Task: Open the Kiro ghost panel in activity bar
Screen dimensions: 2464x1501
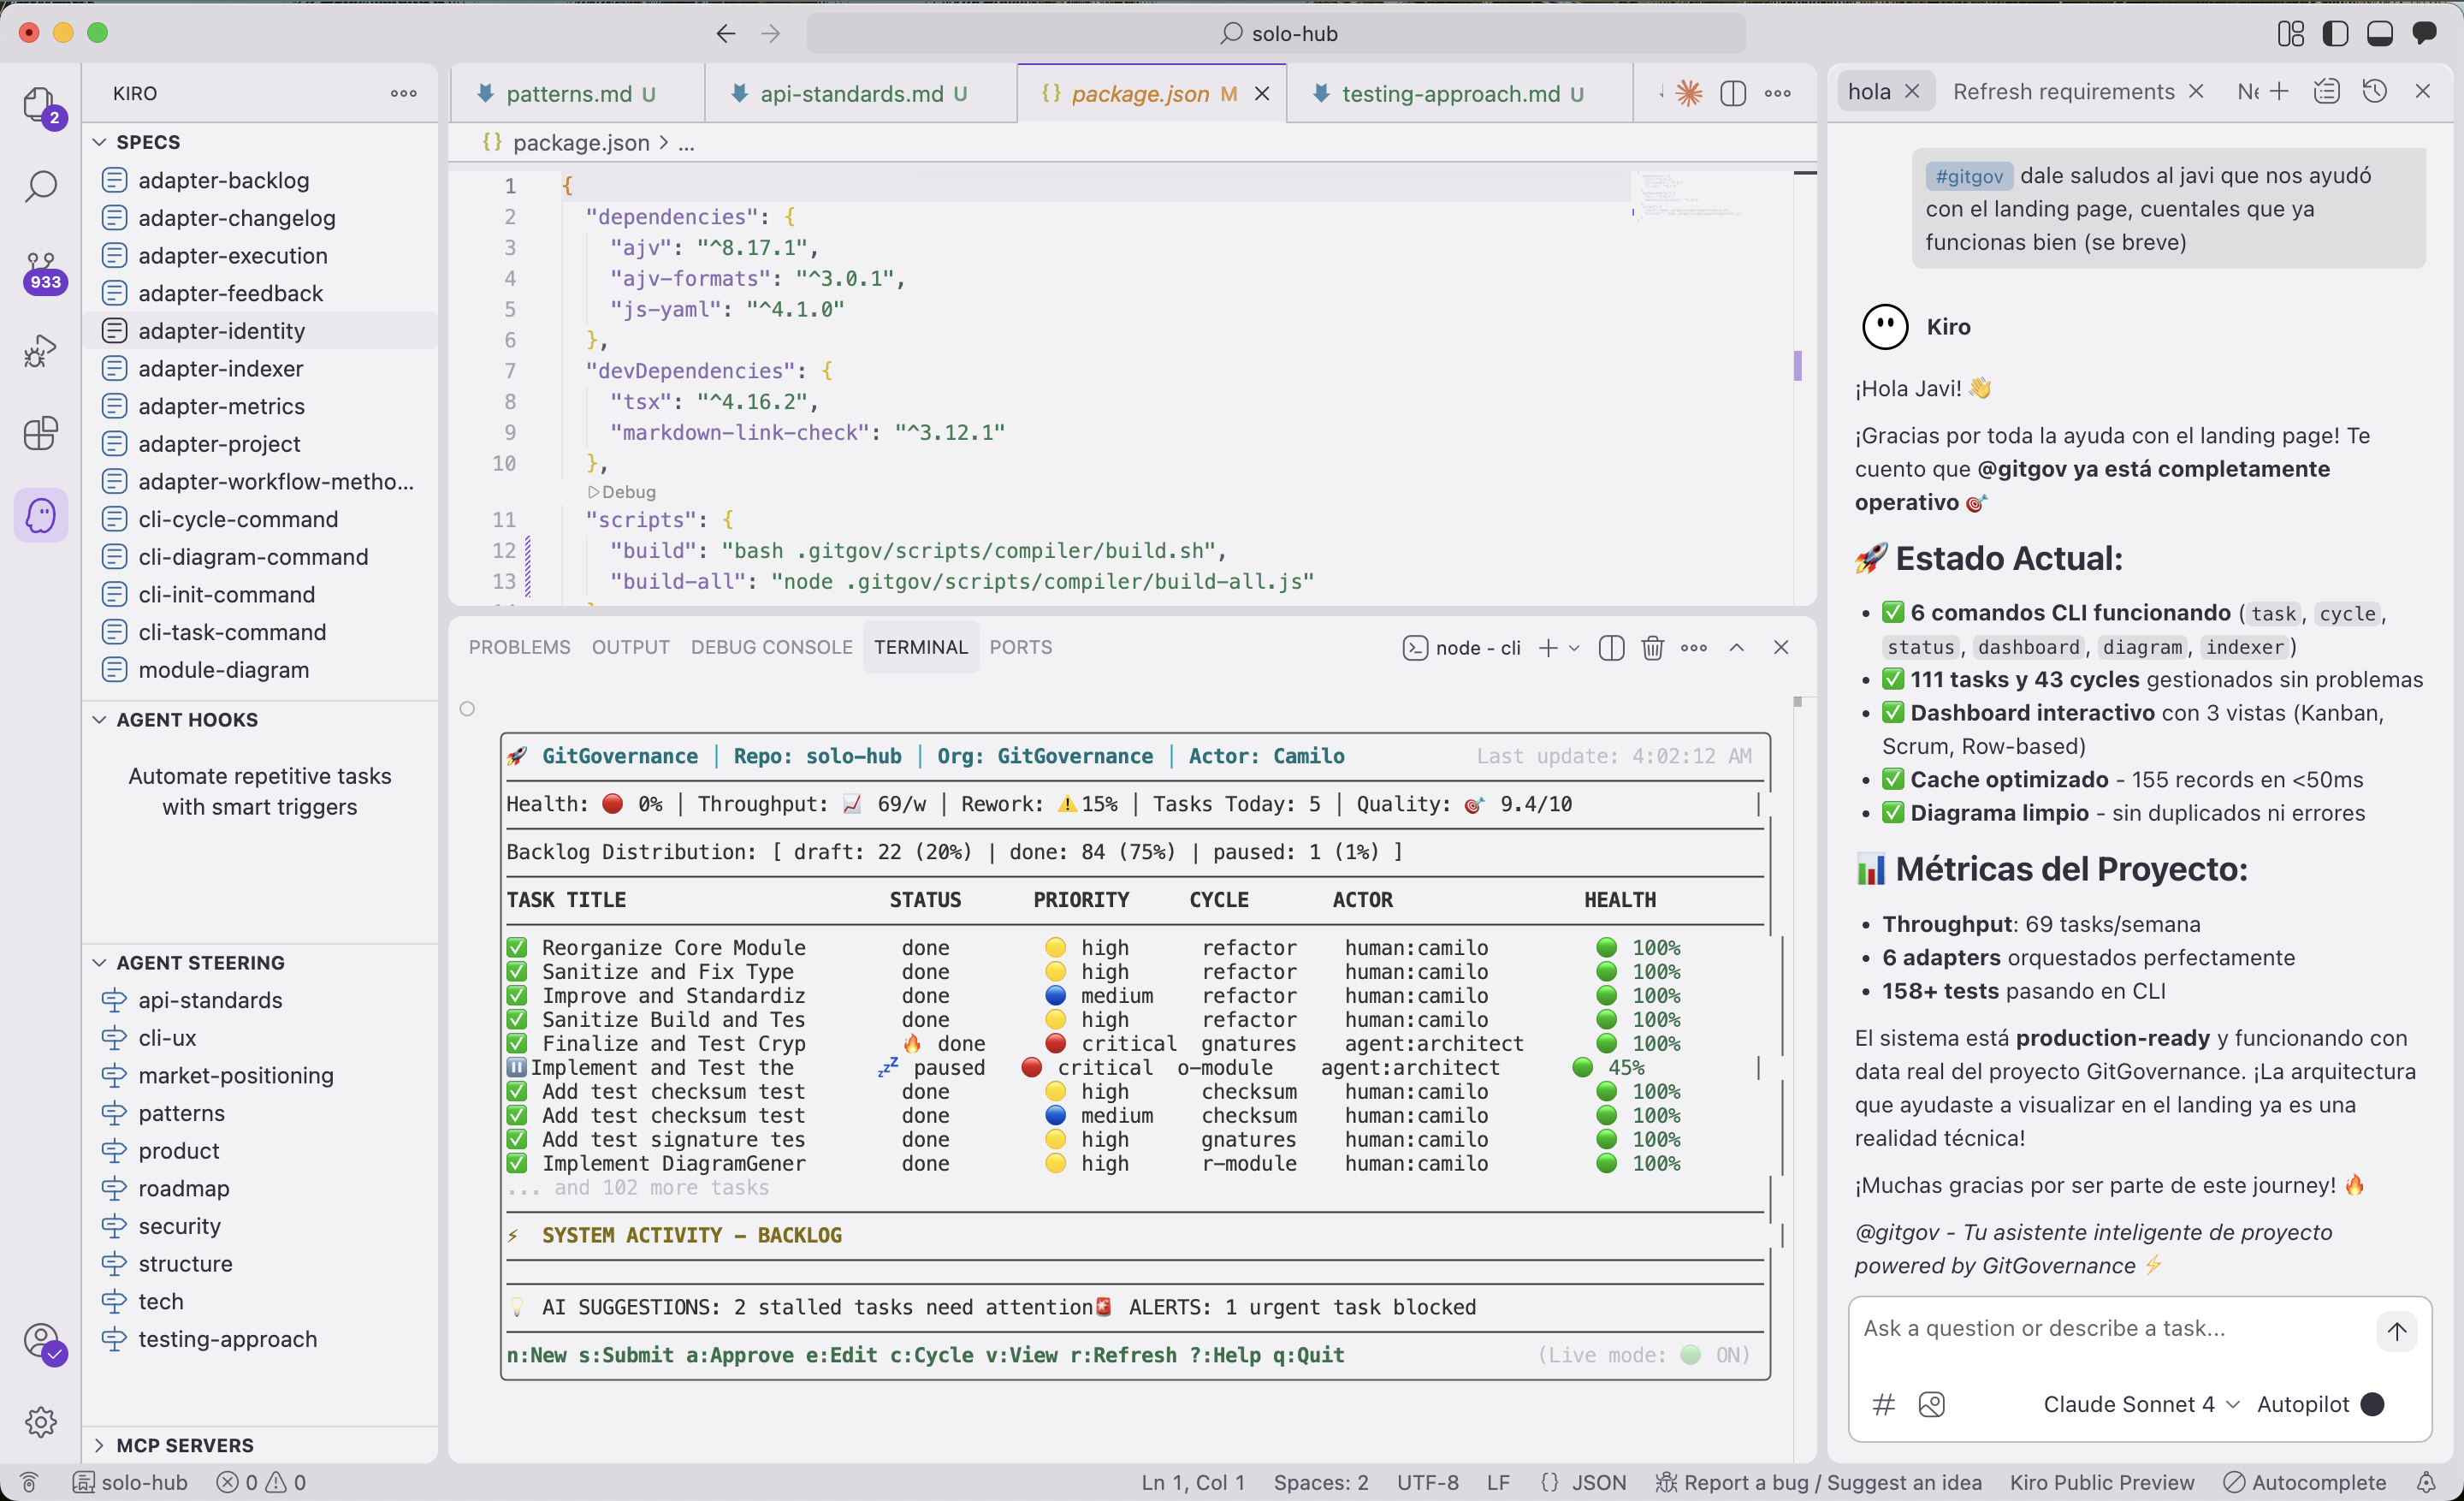Action: click(40, 515)
